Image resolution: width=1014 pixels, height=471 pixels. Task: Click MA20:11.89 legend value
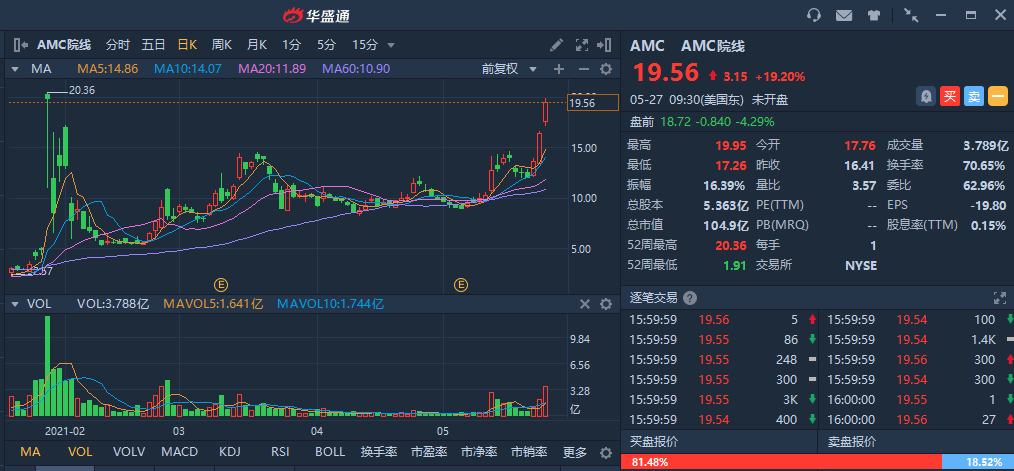click(x=272, y=69)
